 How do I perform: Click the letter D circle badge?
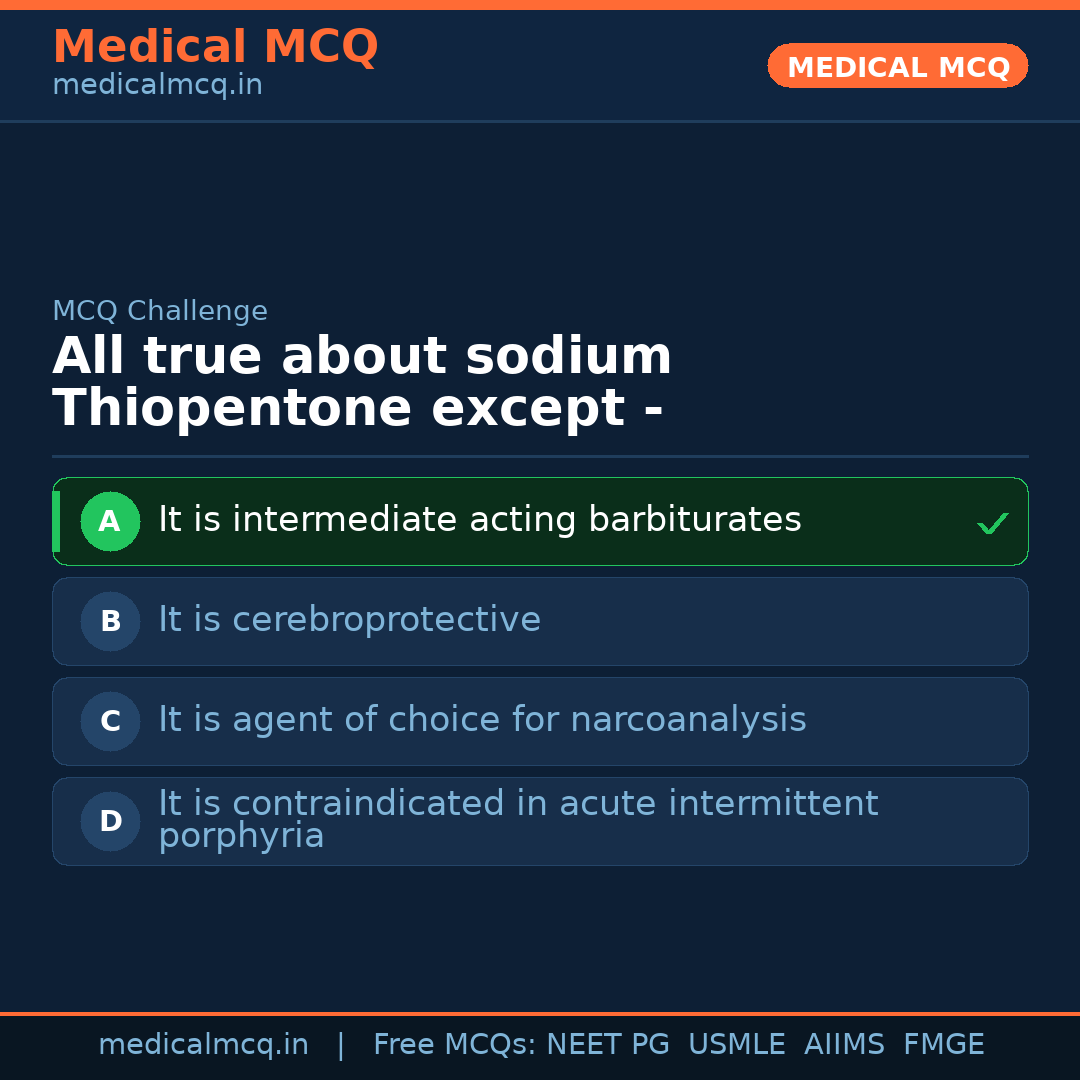pos(110,821)
